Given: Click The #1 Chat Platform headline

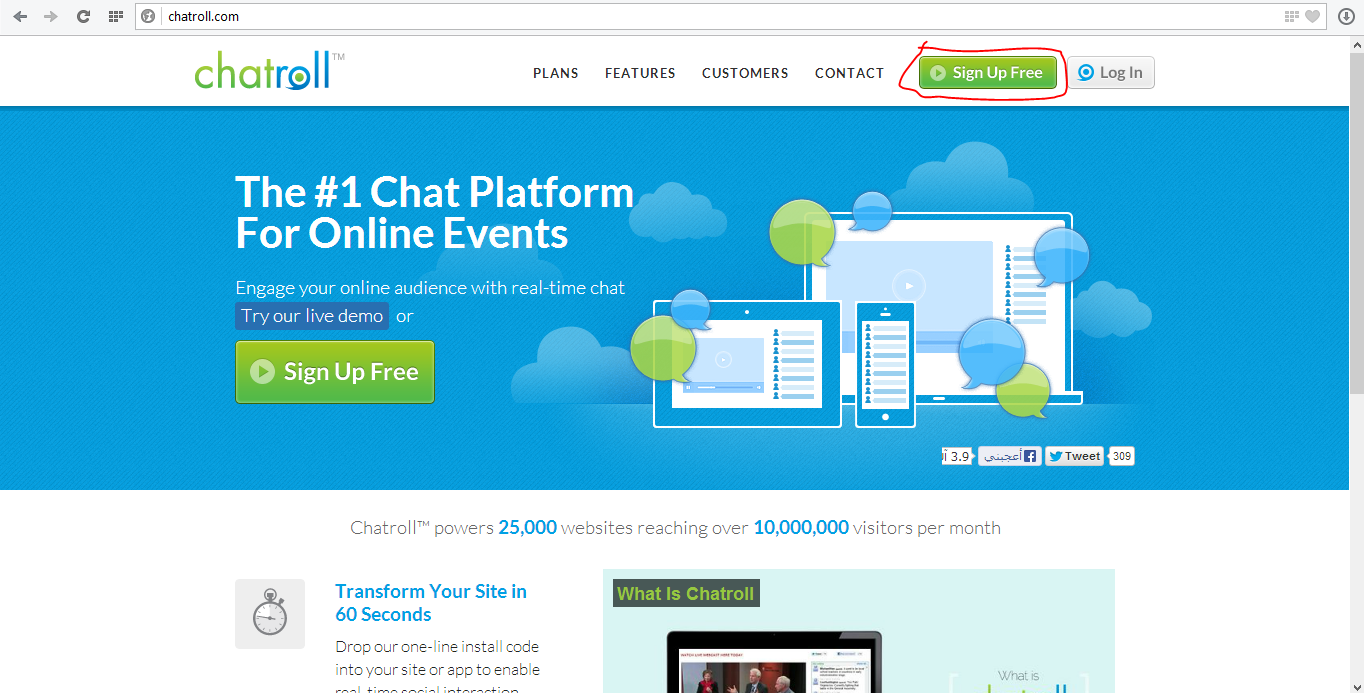Looking at the screenshot, I should pos(435,212).
